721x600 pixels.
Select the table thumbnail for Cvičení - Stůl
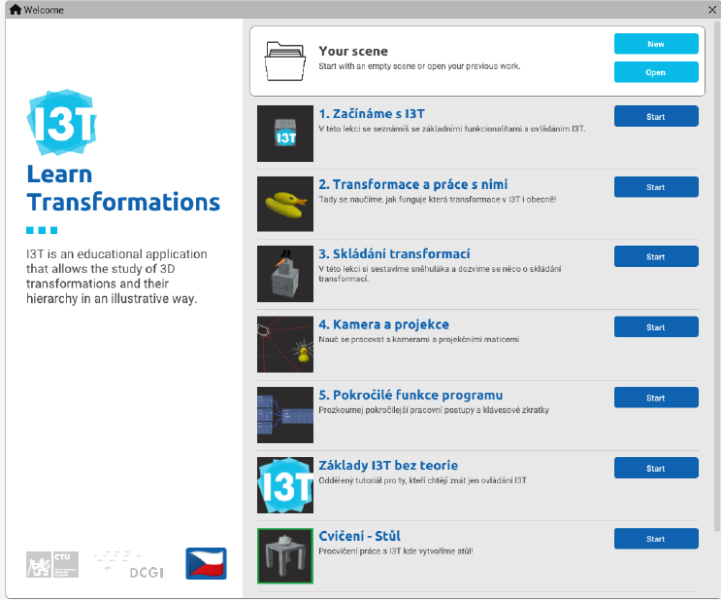285,556
